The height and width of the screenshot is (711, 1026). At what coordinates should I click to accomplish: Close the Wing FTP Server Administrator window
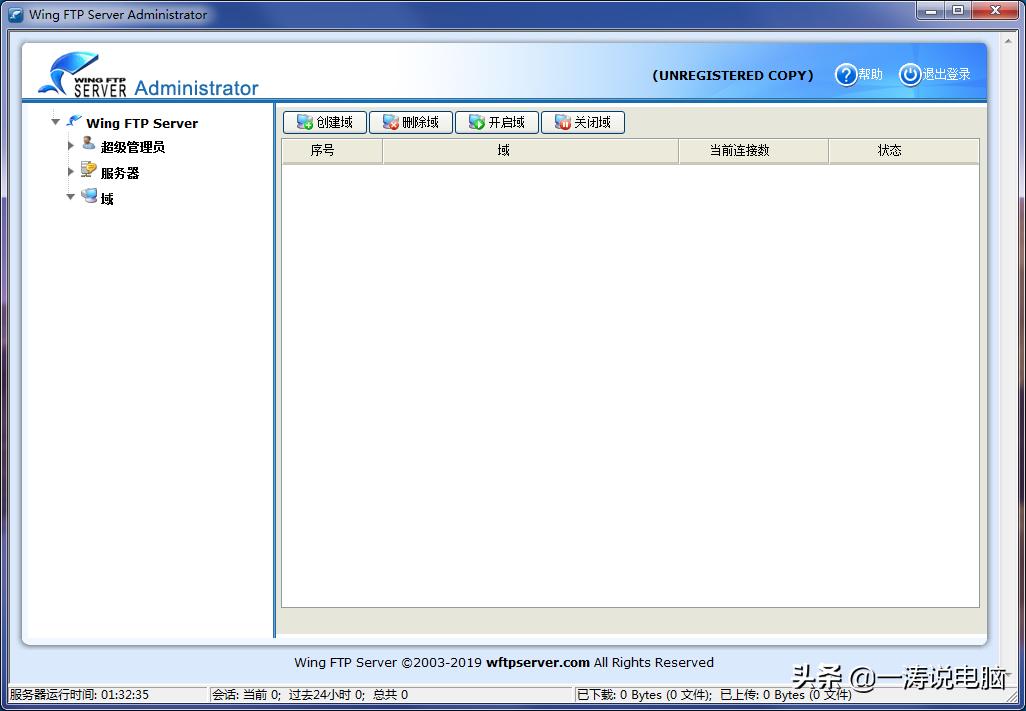pos(995,10)
